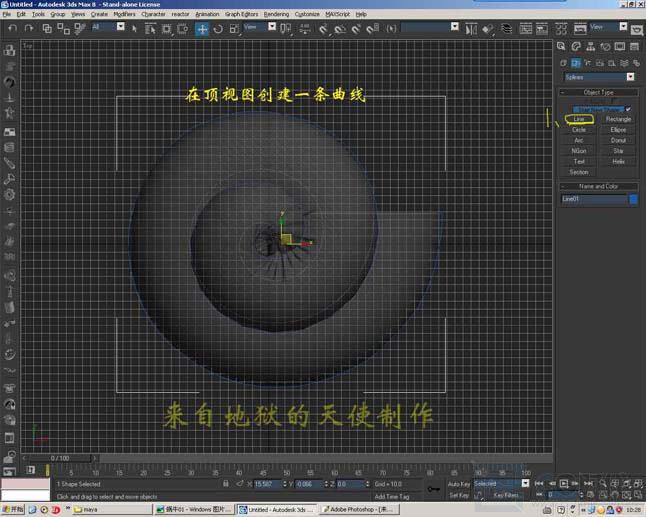Toggle Window/Crossing selection mode icon
This screenshot has height=517, width=646.
click(183, 29)
